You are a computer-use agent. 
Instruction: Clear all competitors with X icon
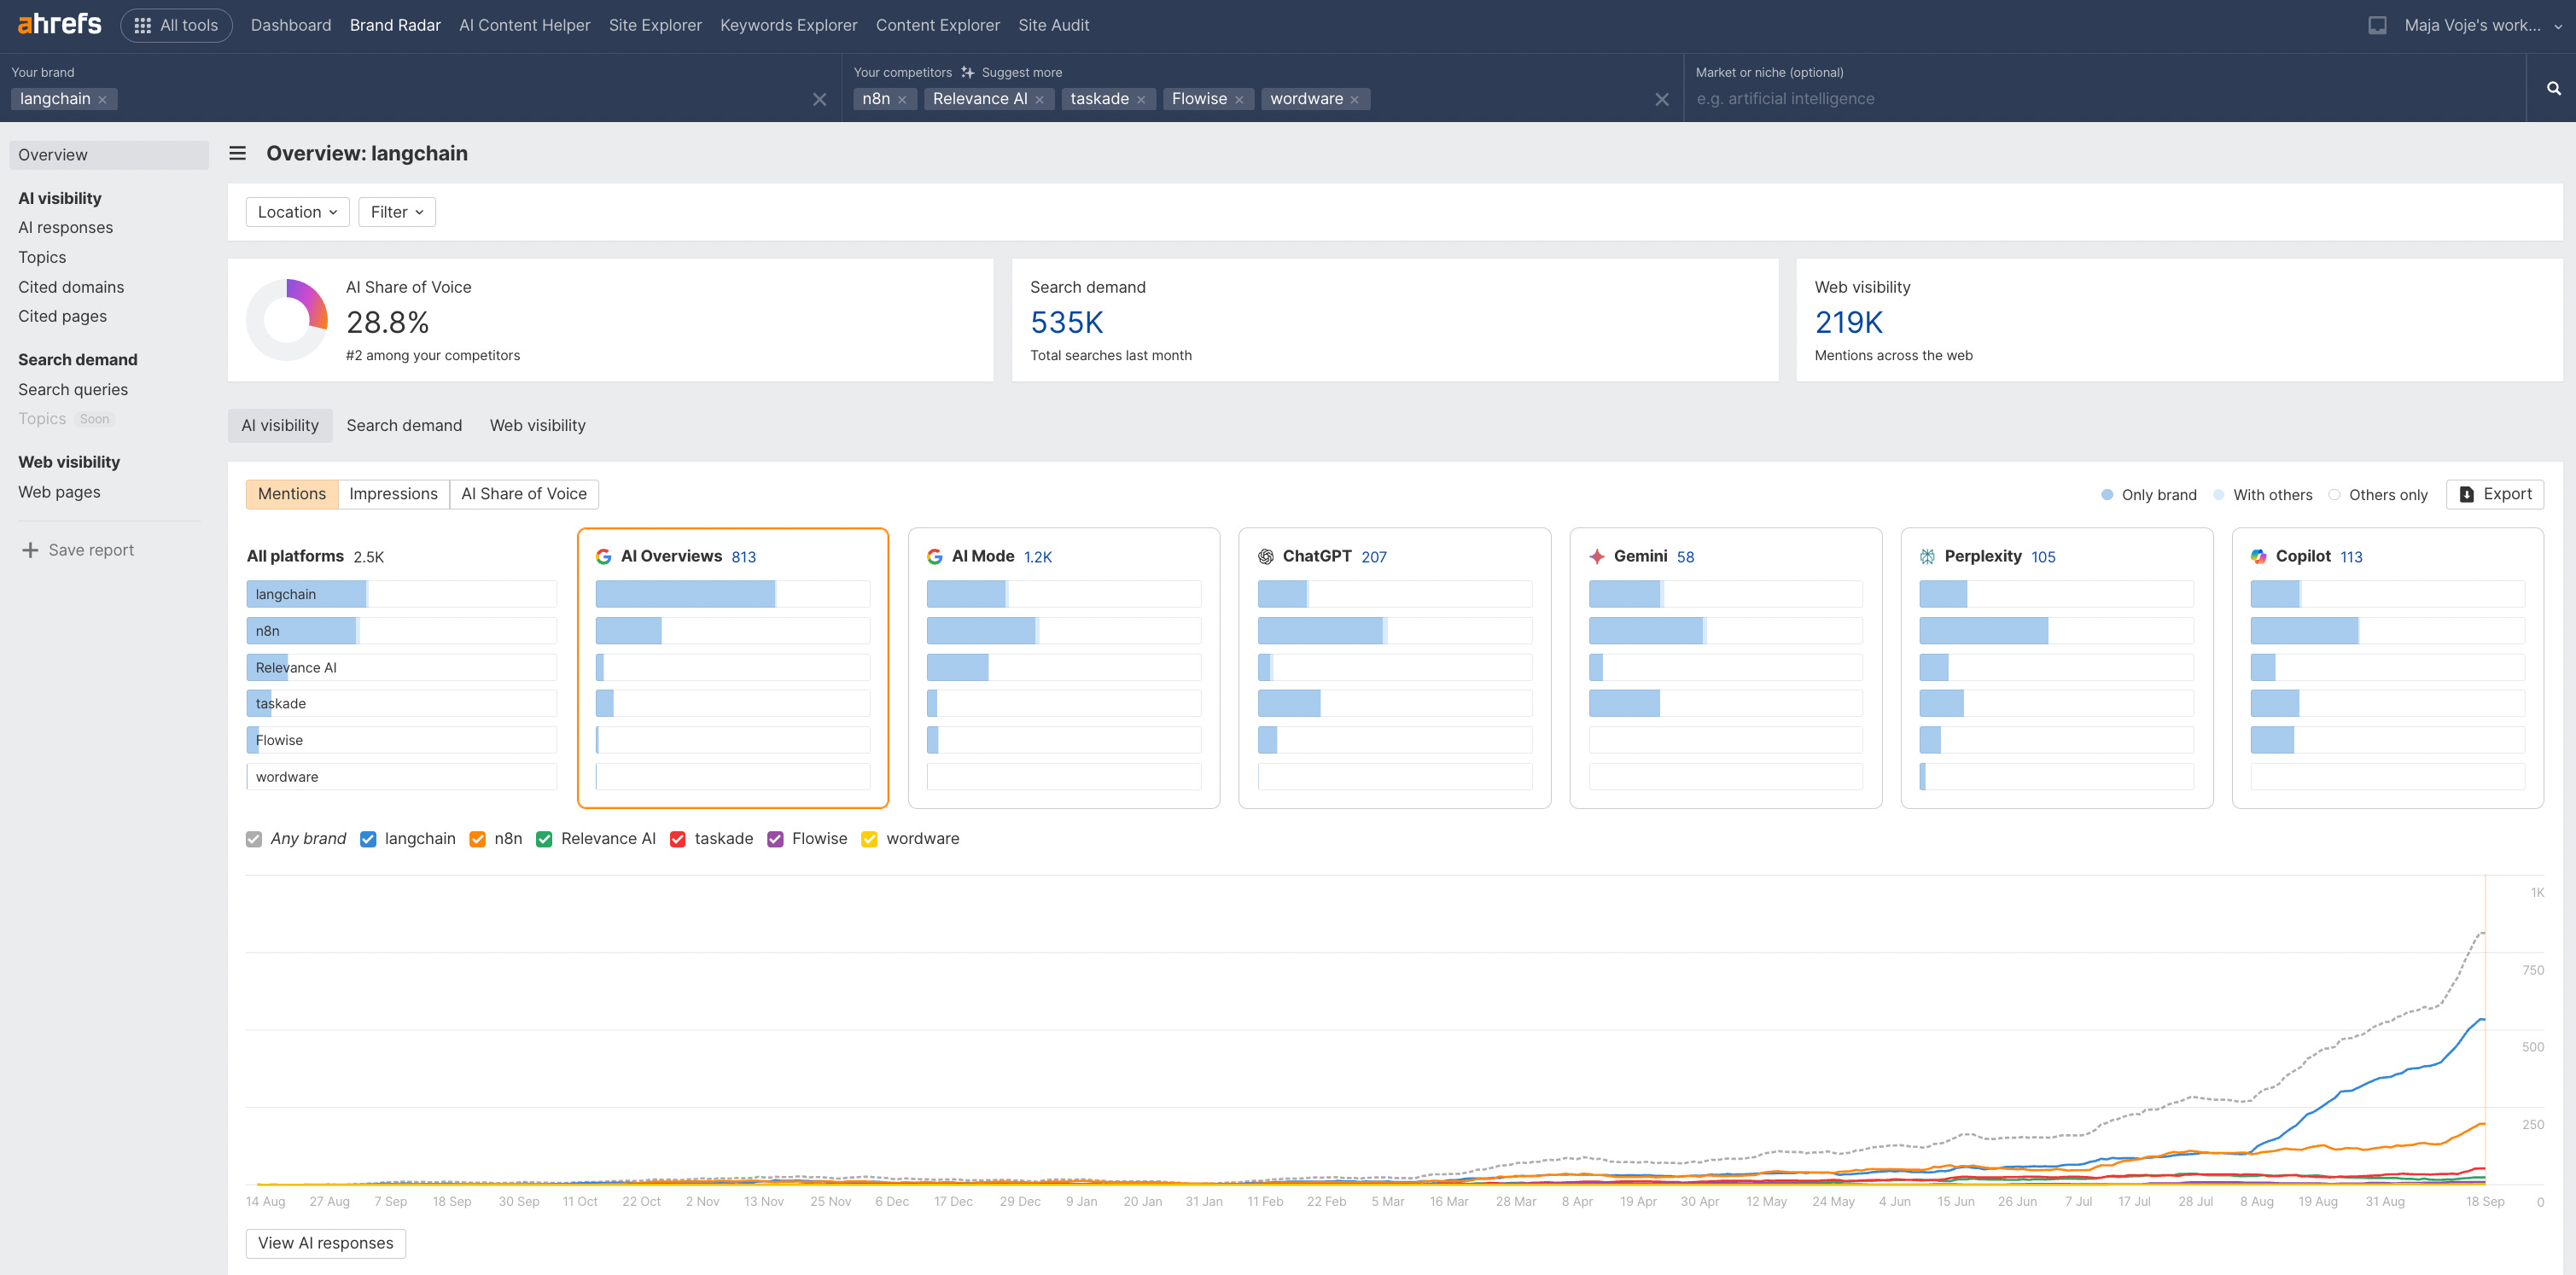click(x=1661, y=99)
